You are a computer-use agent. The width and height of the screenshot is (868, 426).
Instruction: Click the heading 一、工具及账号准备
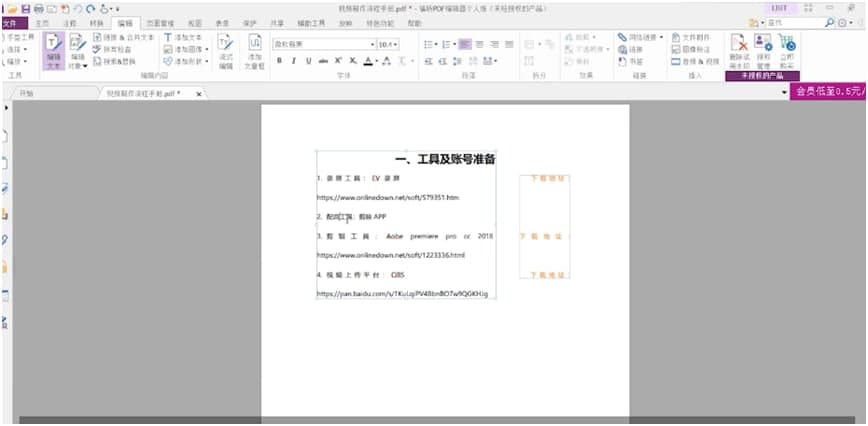[x=445, y=160]
